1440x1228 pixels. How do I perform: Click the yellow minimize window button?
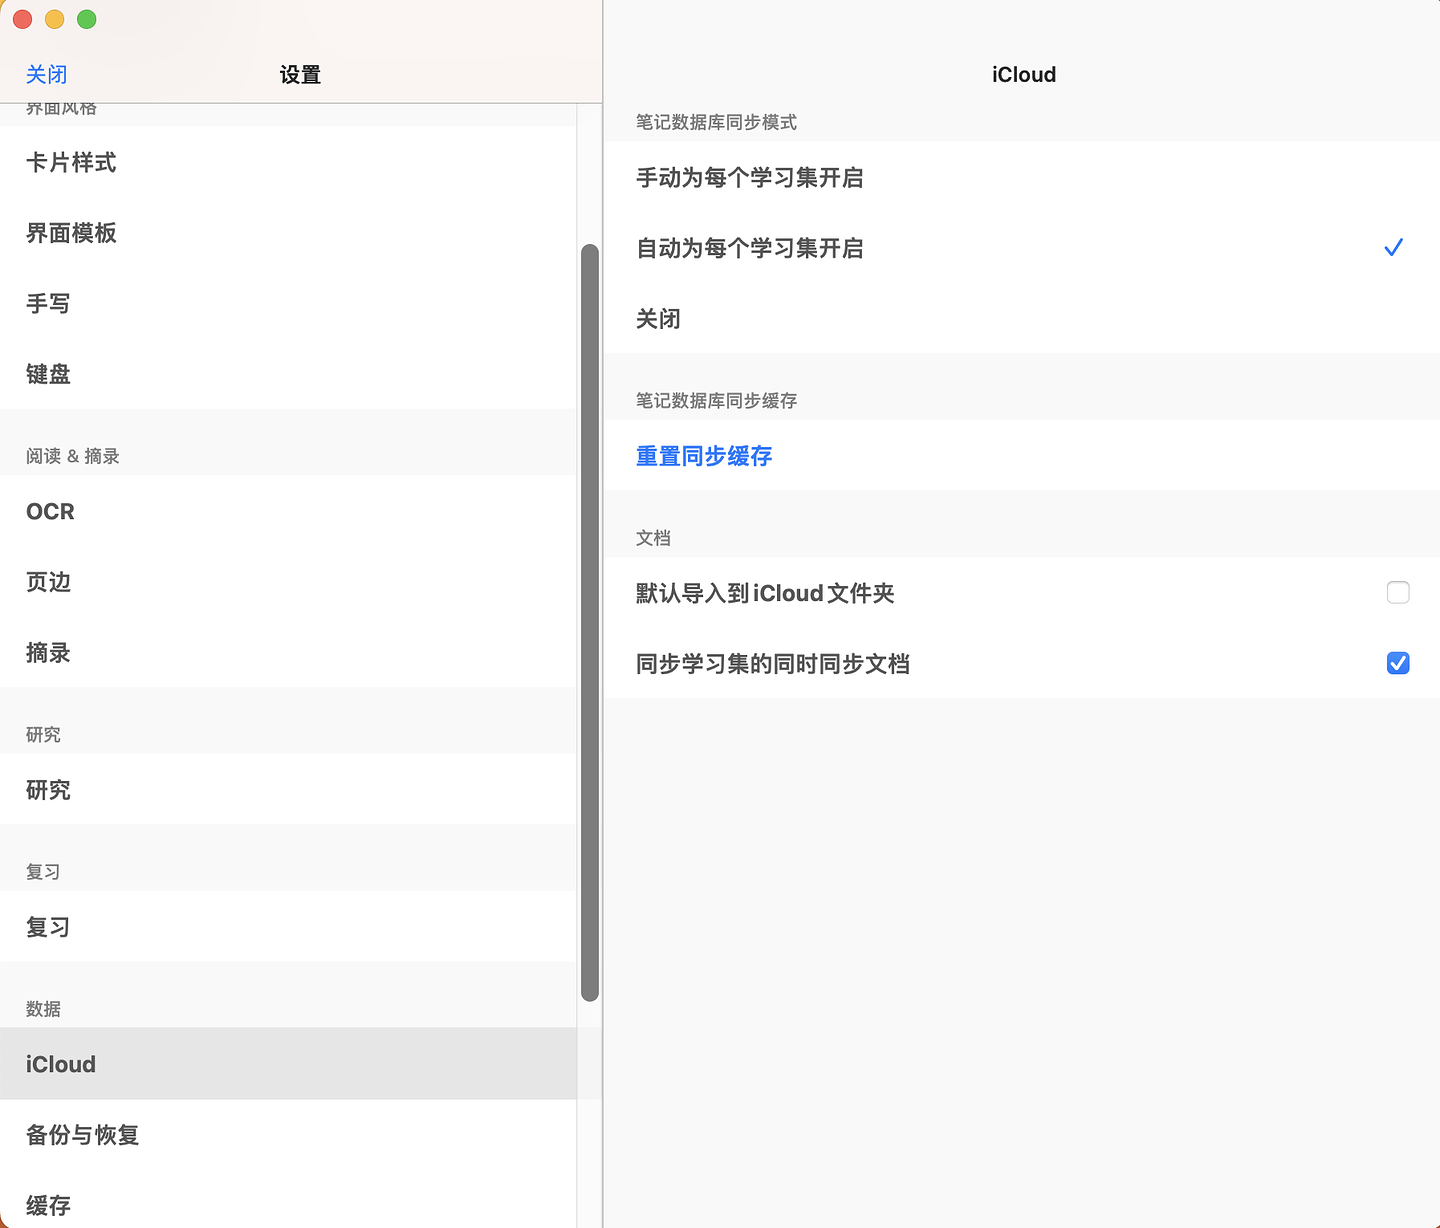[55, 19]
